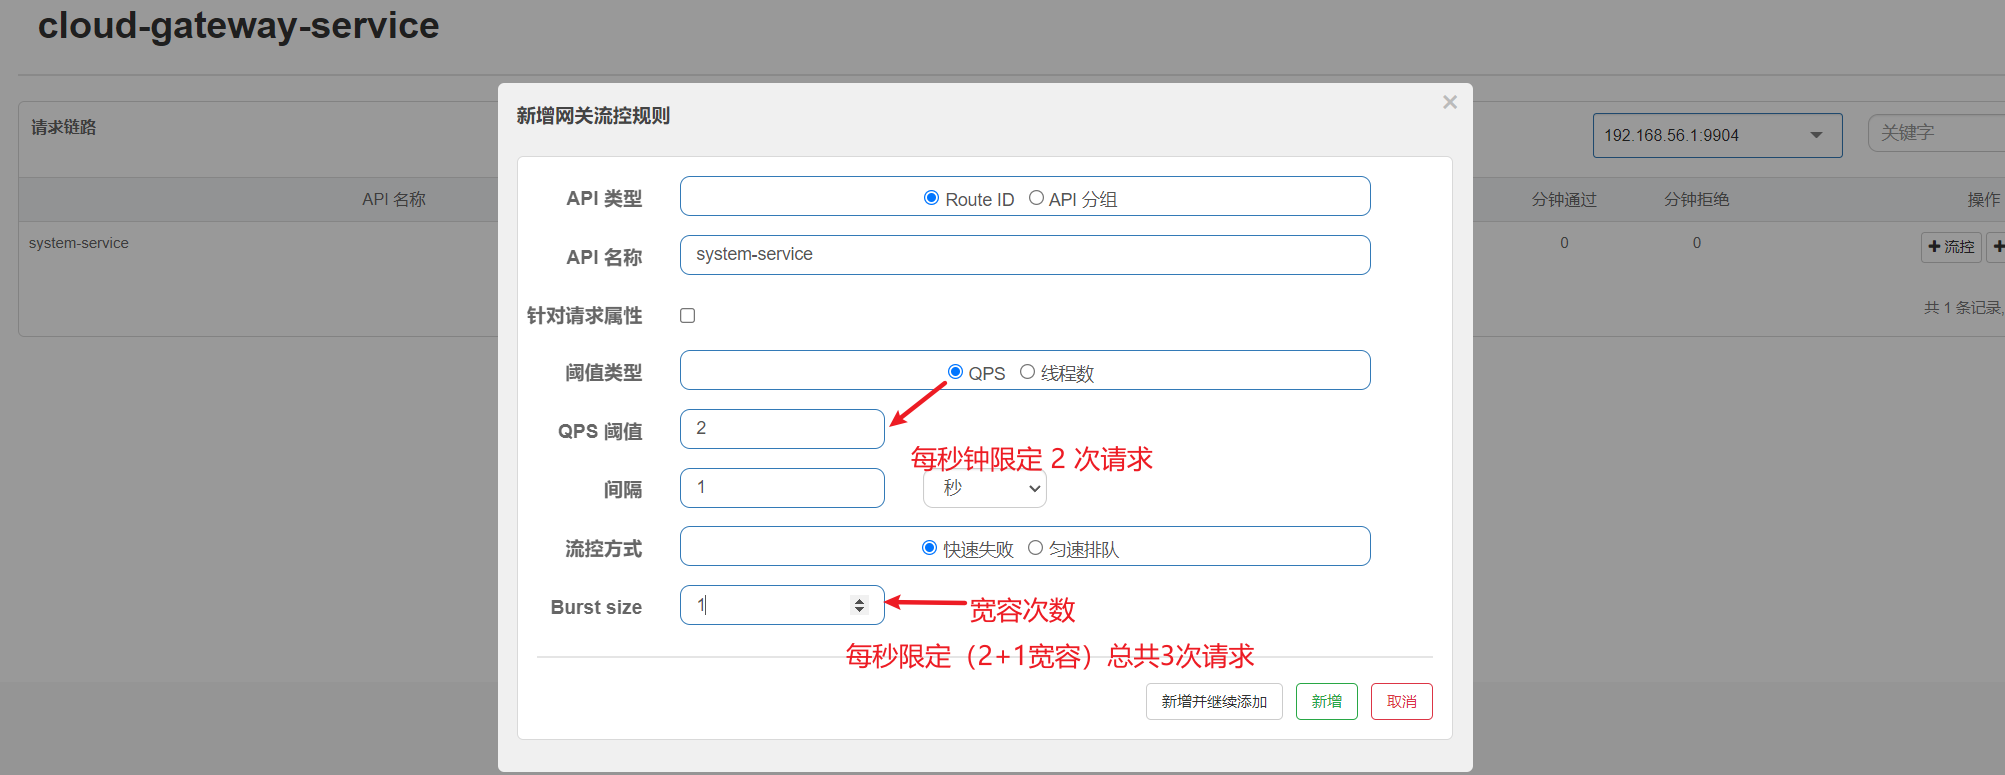Click the 关键字 search field
Viewport: 2005px width, 775px height.
tap(1935, 133)
